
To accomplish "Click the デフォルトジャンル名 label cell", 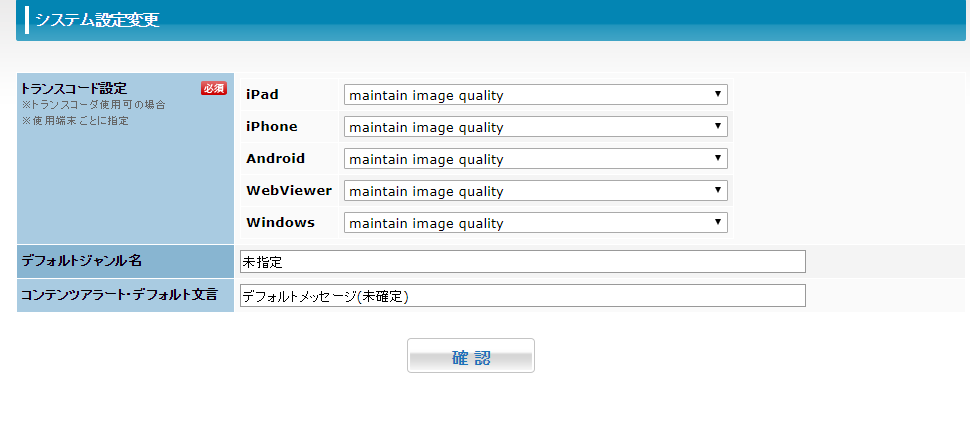I will coord(82,261).
